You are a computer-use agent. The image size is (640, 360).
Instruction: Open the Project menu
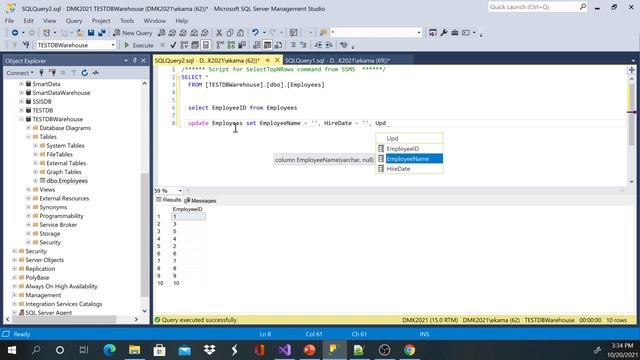click(101, 20)
